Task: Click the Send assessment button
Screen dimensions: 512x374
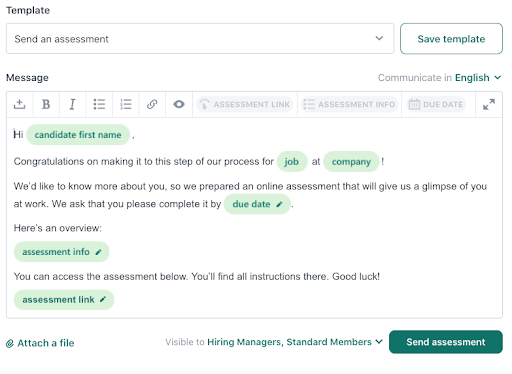Action: pos(446,342)
